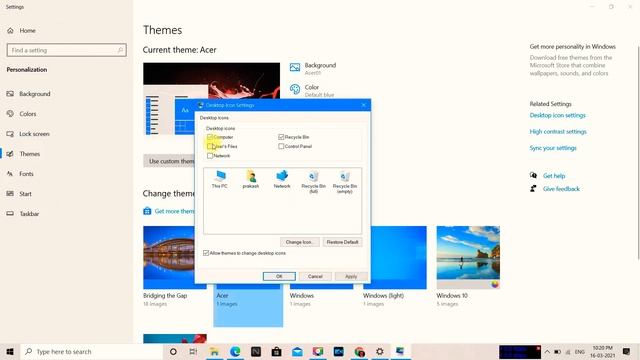The width and height of the screenshot is (640, 360).
Task: Show hidden system tray icons
Action: pyautogui.click(x=547, y=351)
